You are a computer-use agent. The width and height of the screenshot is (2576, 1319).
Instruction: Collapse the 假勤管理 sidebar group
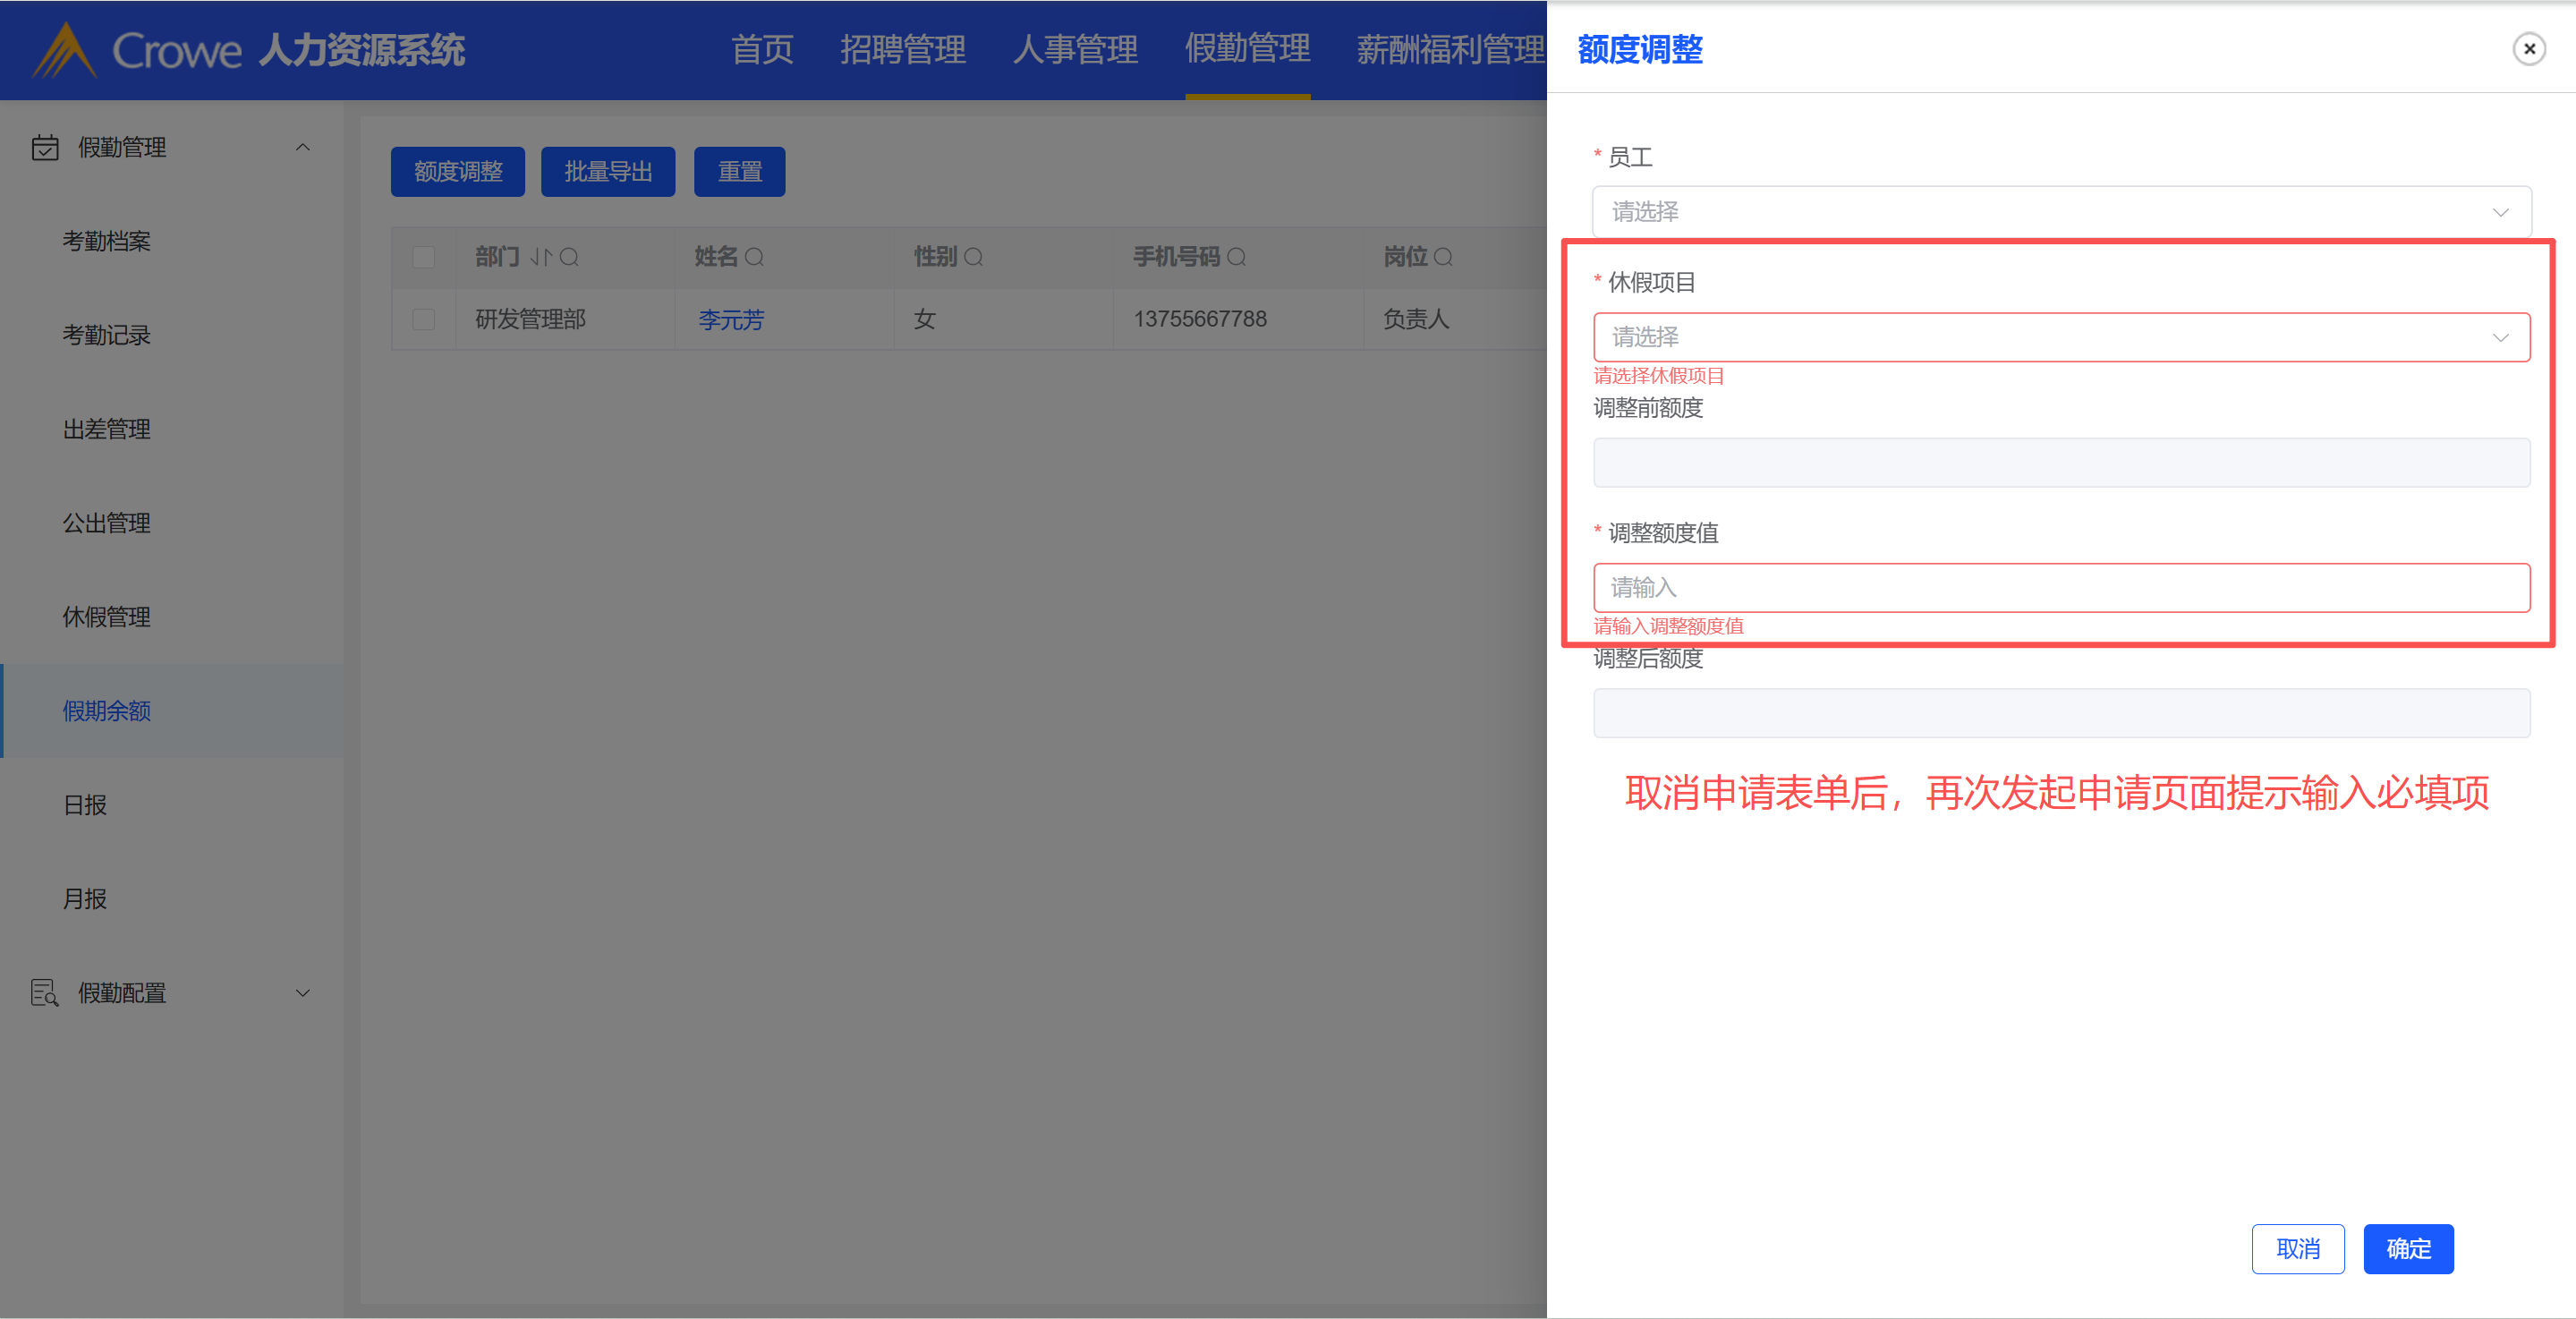[x=302, y=147]
